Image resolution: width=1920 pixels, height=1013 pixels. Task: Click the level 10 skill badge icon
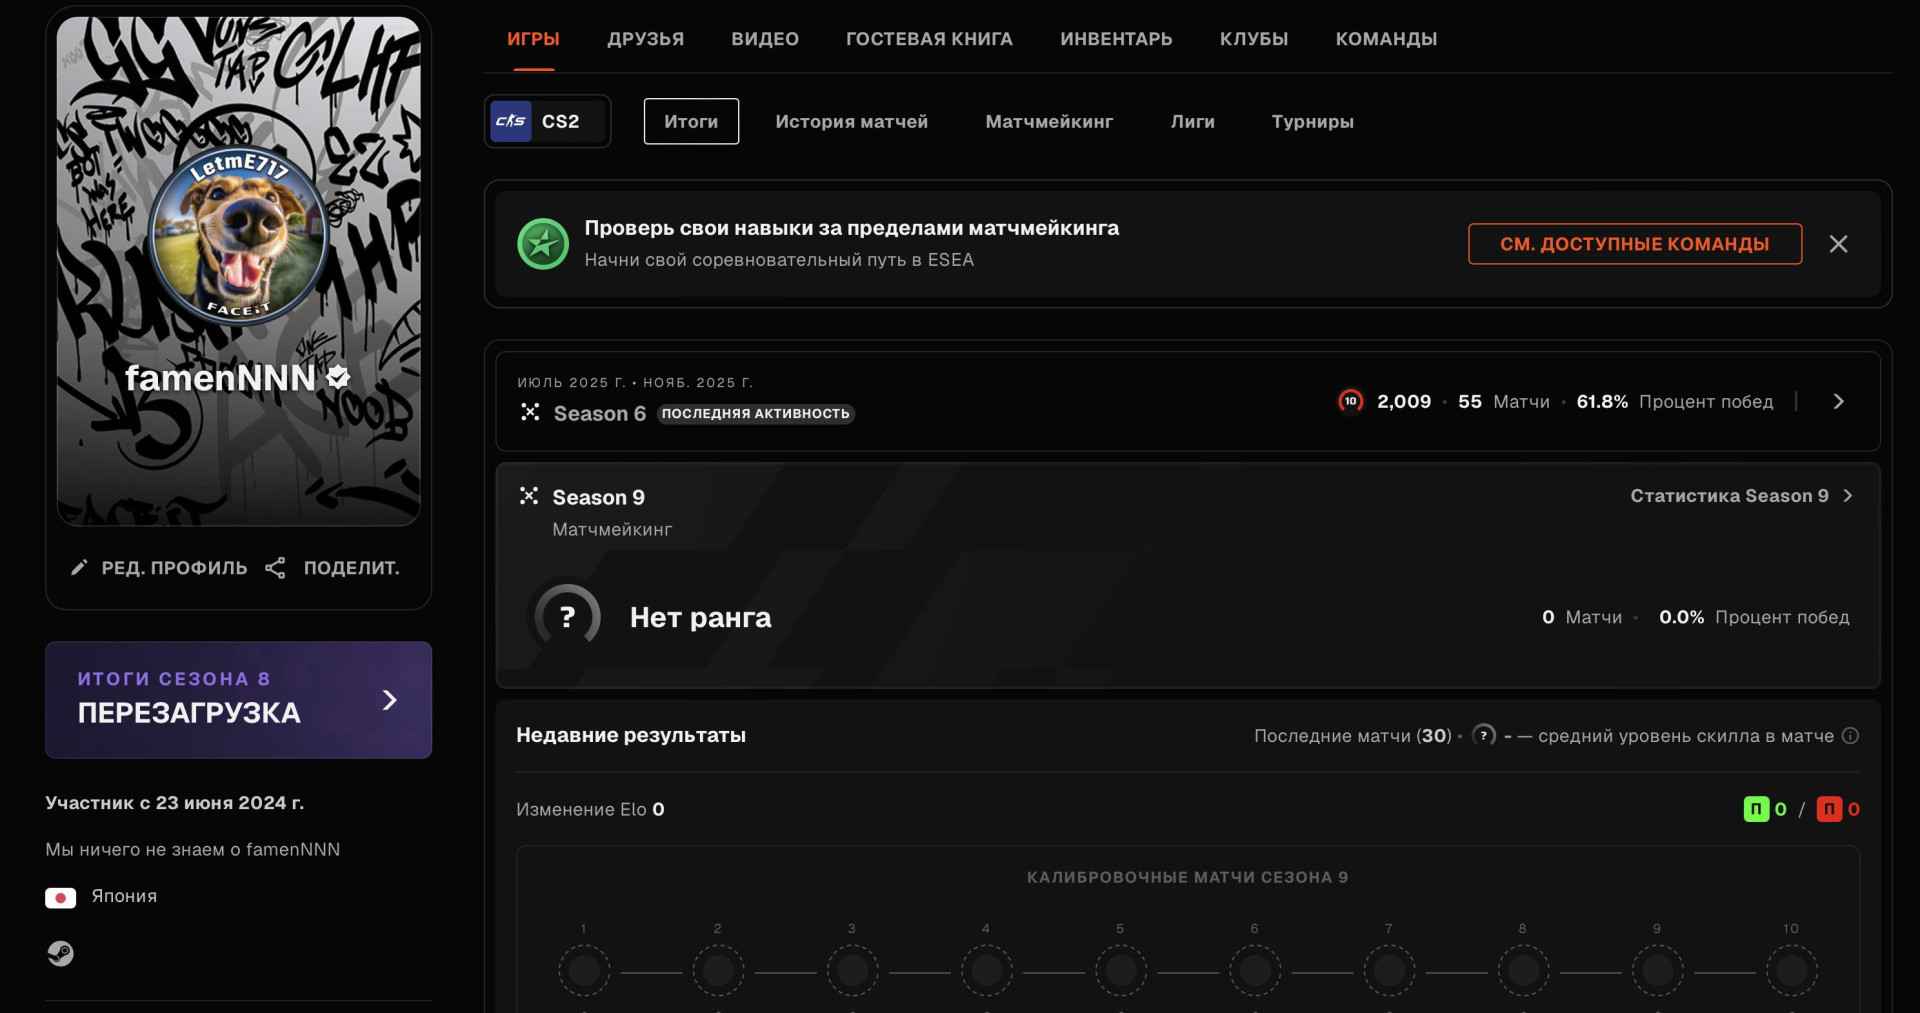click(x=1350, y=401)
